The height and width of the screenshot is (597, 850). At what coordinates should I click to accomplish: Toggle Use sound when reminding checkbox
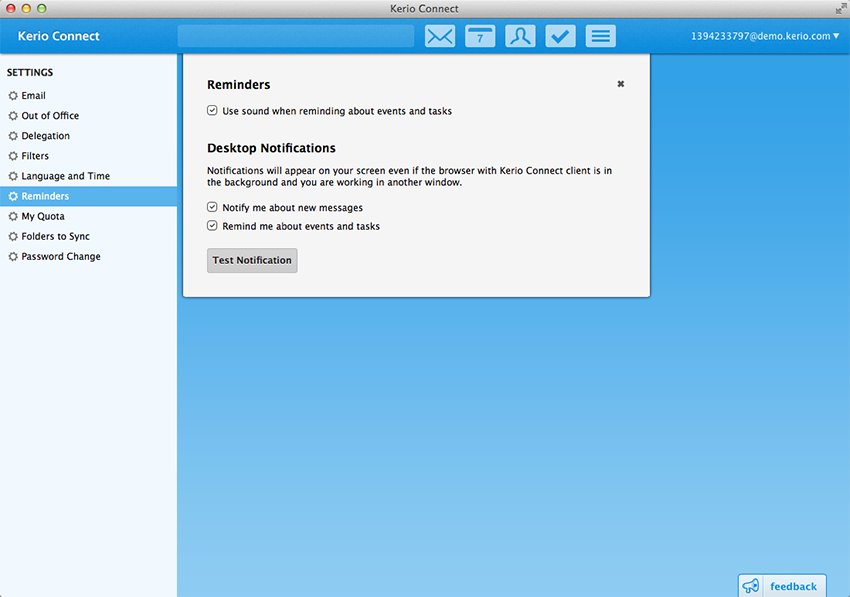[x=212, y=111]
